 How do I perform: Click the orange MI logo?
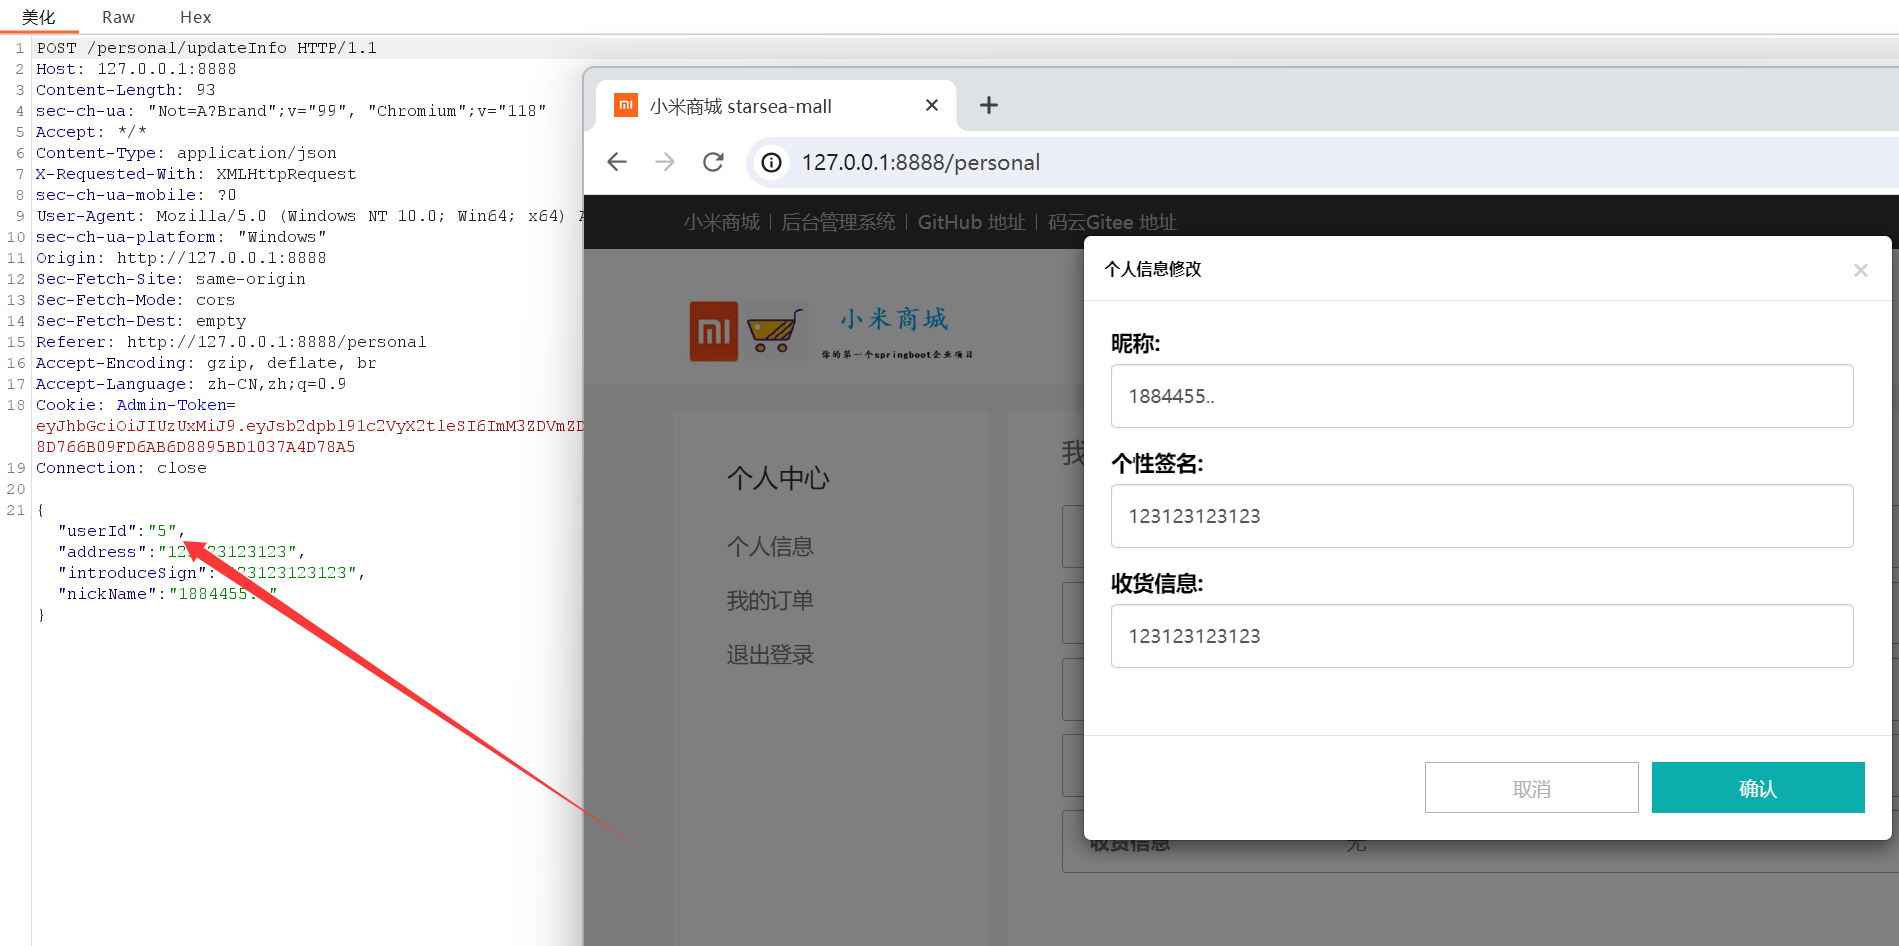click(x=714, y=332)
